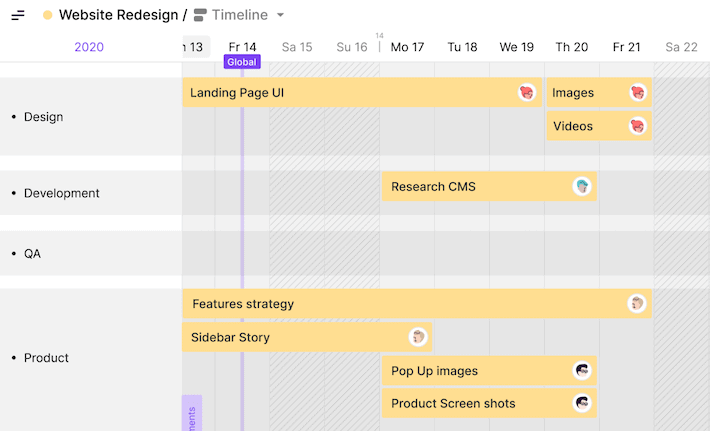This screenshot has height=431, width=710.
Task: Click the Fr 21 date header
Action: [x=627, y=47]
